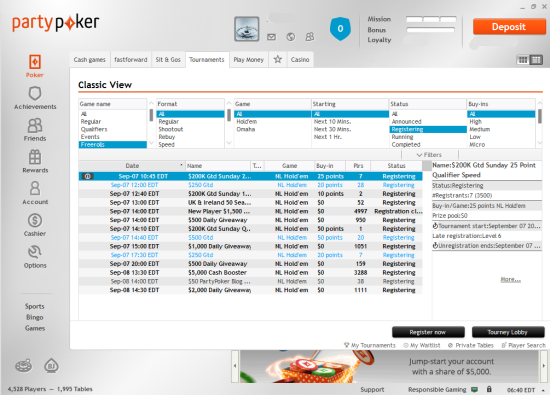Click the Deposit button

[509, 27]
